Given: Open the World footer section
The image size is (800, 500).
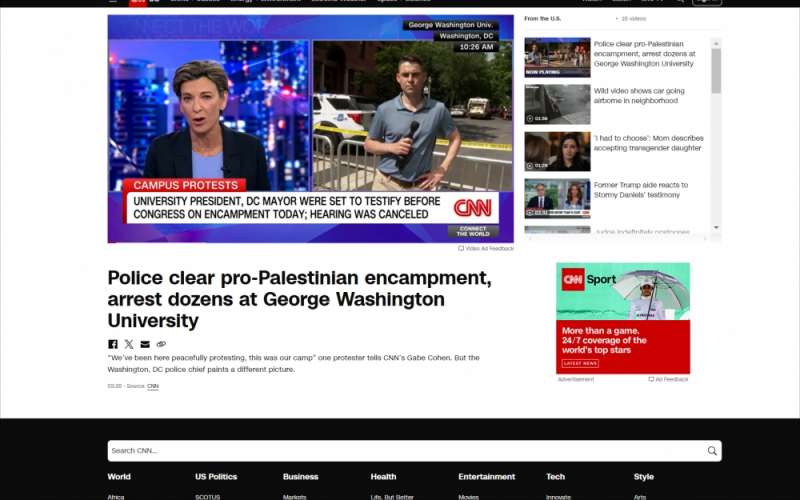Looking at the screenshot, I should (x=119, y=477).
